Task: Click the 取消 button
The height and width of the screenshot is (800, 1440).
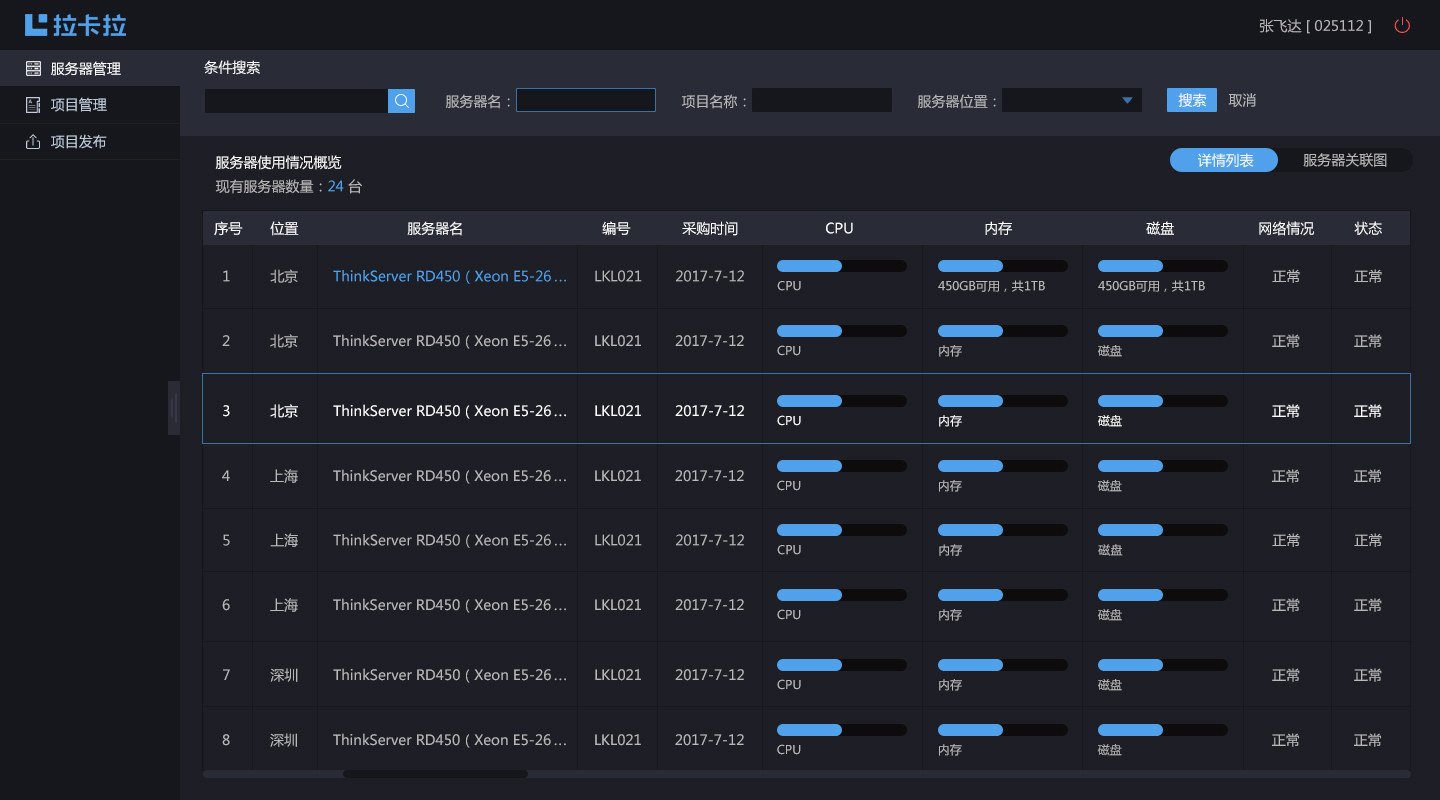Action: coord(1242,100)
